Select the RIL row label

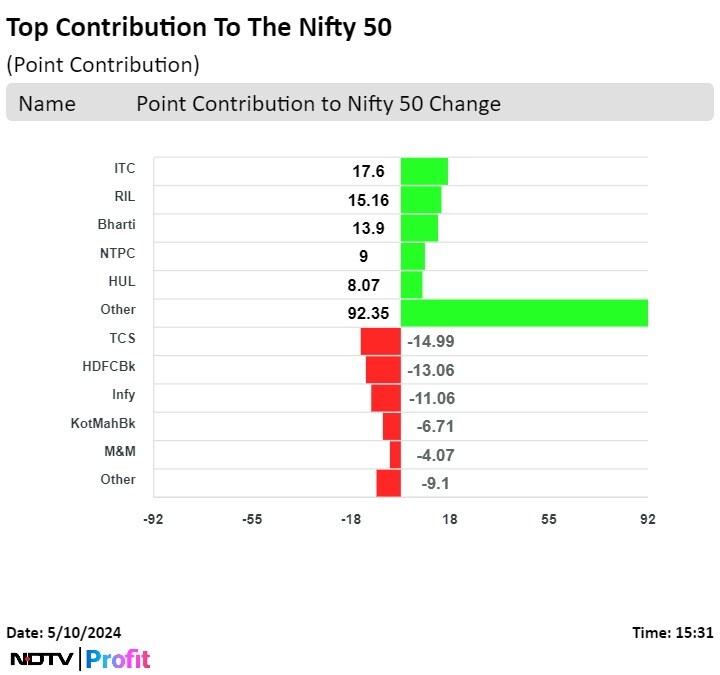(x=125, y=196)
